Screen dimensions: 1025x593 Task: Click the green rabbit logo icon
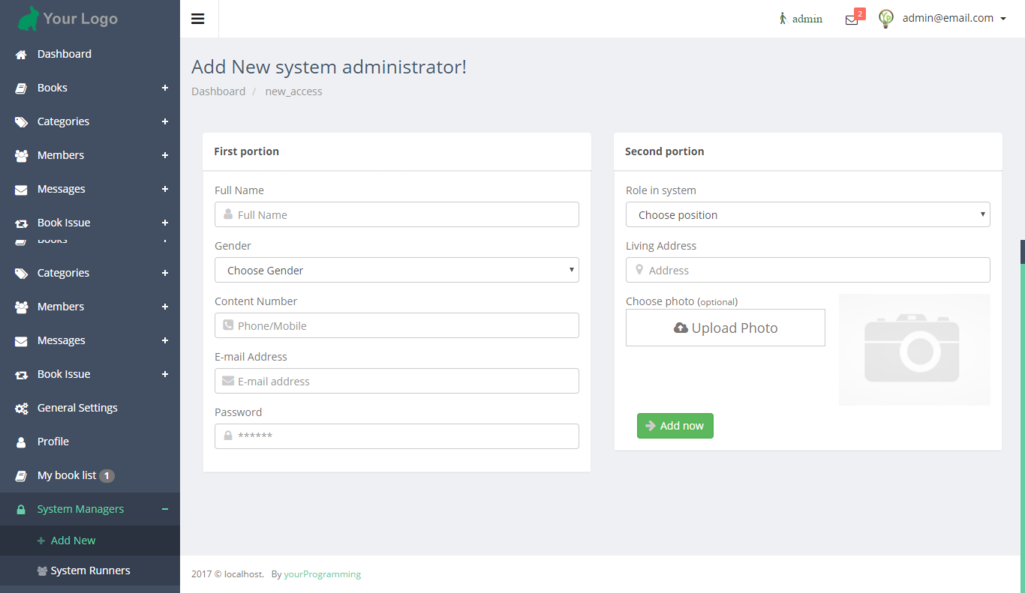point(28,18)
